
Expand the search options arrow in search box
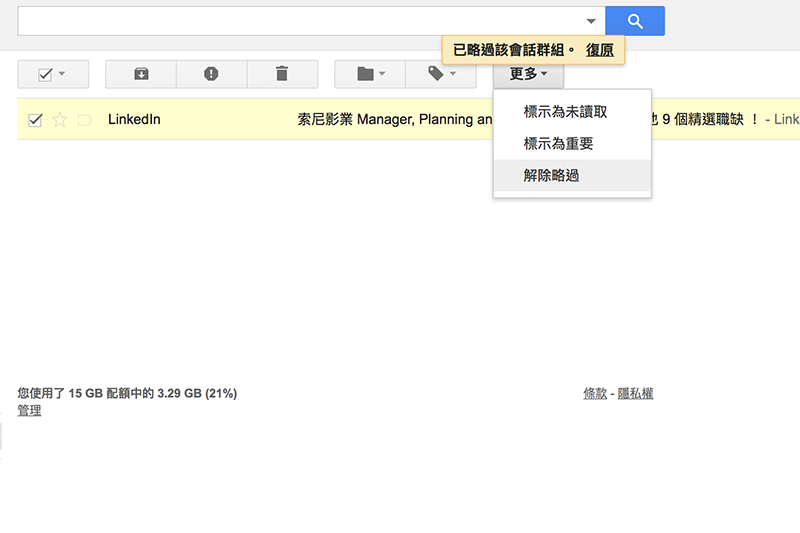click(591, 21)
